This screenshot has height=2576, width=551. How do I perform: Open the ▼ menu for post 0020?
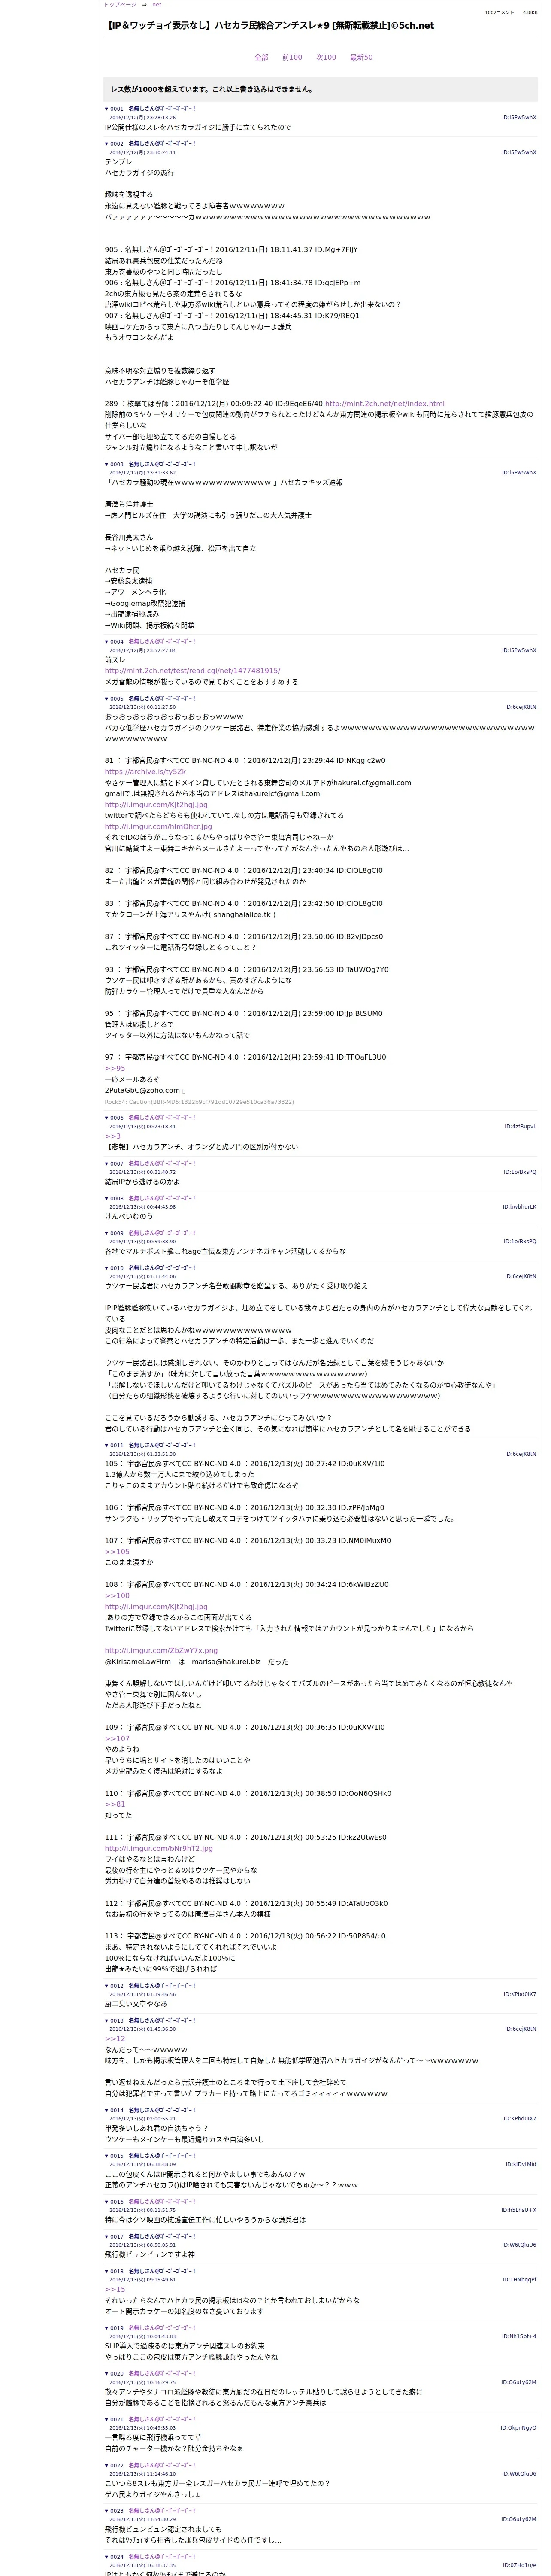107,2374
